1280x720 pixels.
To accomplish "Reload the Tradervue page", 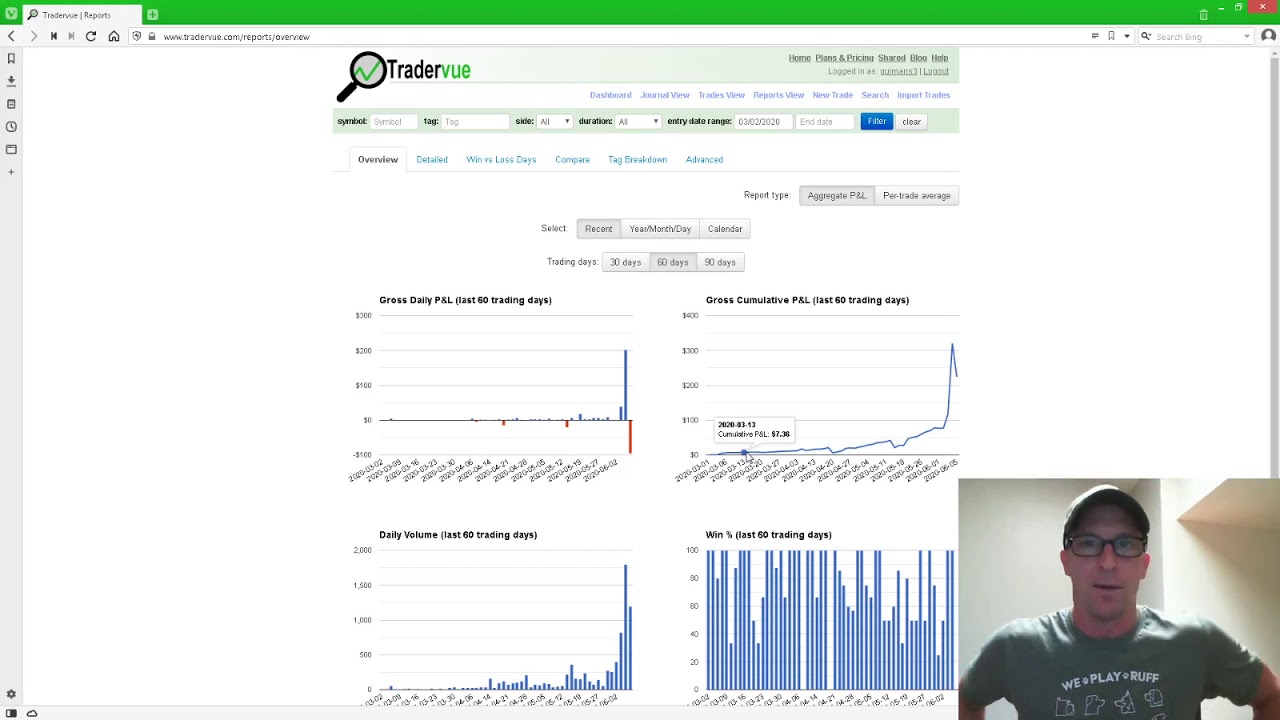I will coord(91,36).
